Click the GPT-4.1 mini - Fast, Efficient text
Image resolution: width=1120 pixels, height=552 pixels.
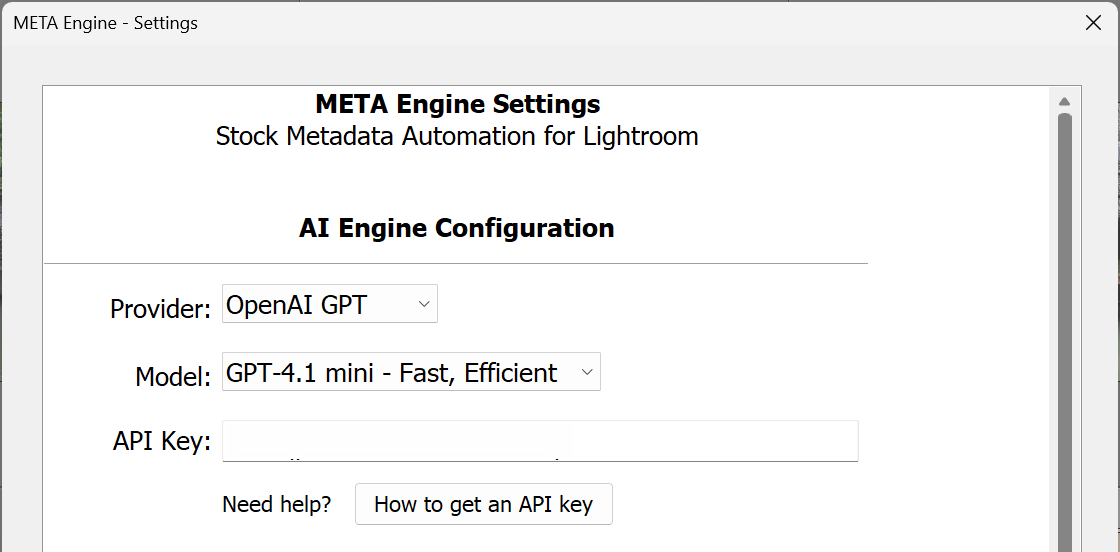click(392, 373)
